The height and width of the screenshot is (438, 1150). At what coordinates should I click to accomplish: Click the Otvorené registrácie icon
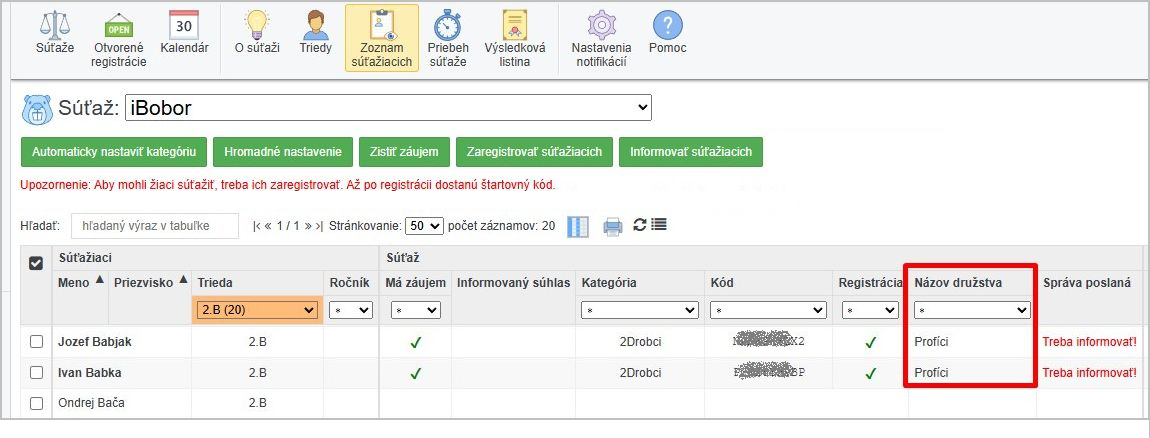[x=118, y=26]
